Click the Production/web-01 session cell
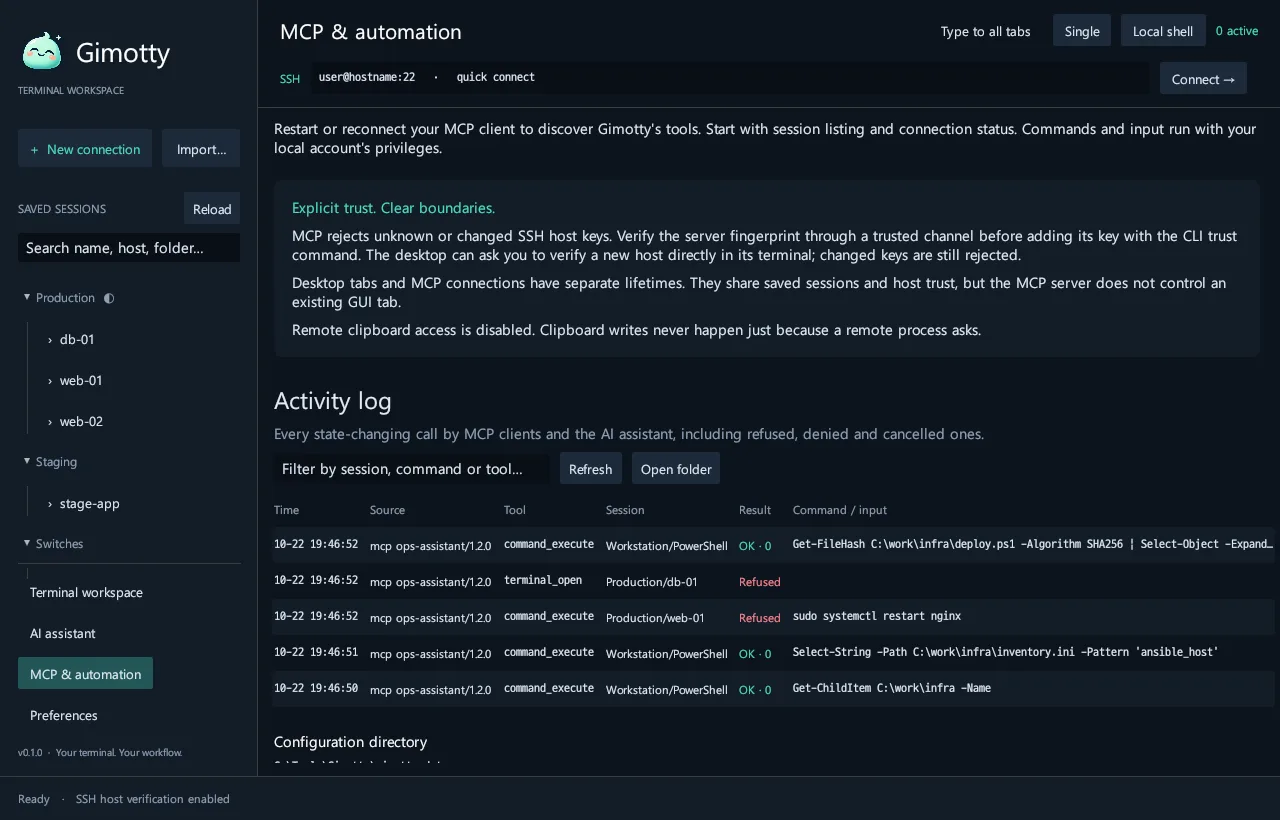This screenshot has width=1280, height=820. click(x=655, y=618)
